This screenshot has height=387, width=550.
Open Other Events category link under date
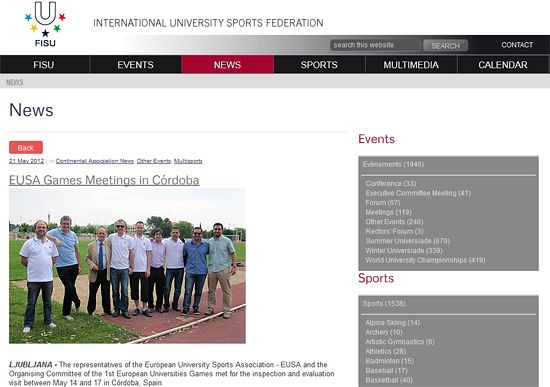(x=154, y=161)
